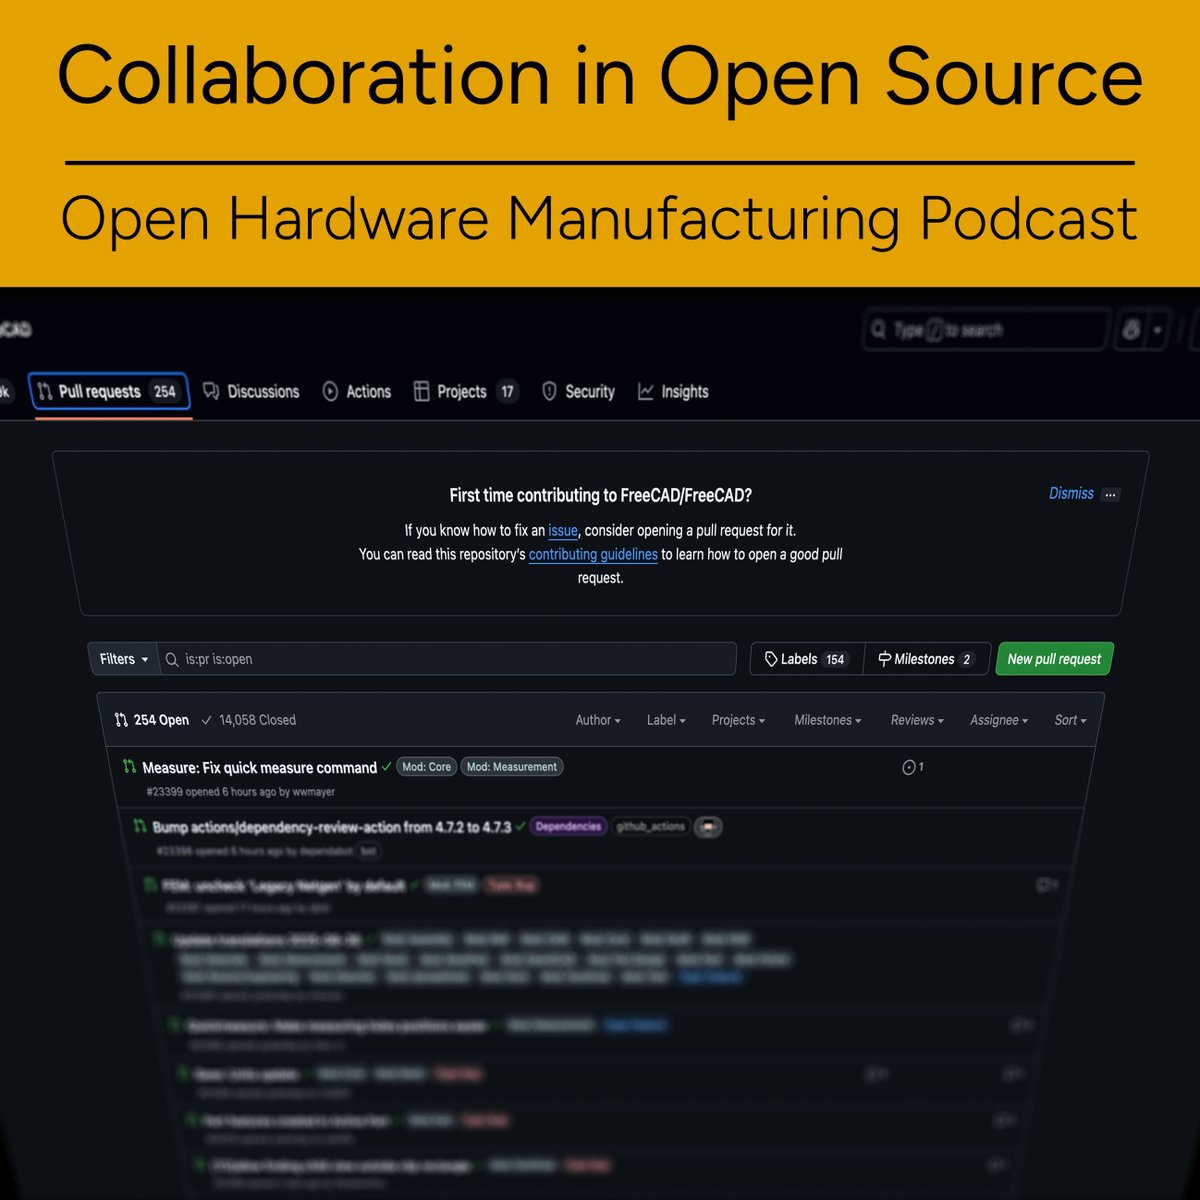This screenshot has height=1200, width=1200.
Task: Follow the 'issue' link in the banner
Action: click(563, 530)
